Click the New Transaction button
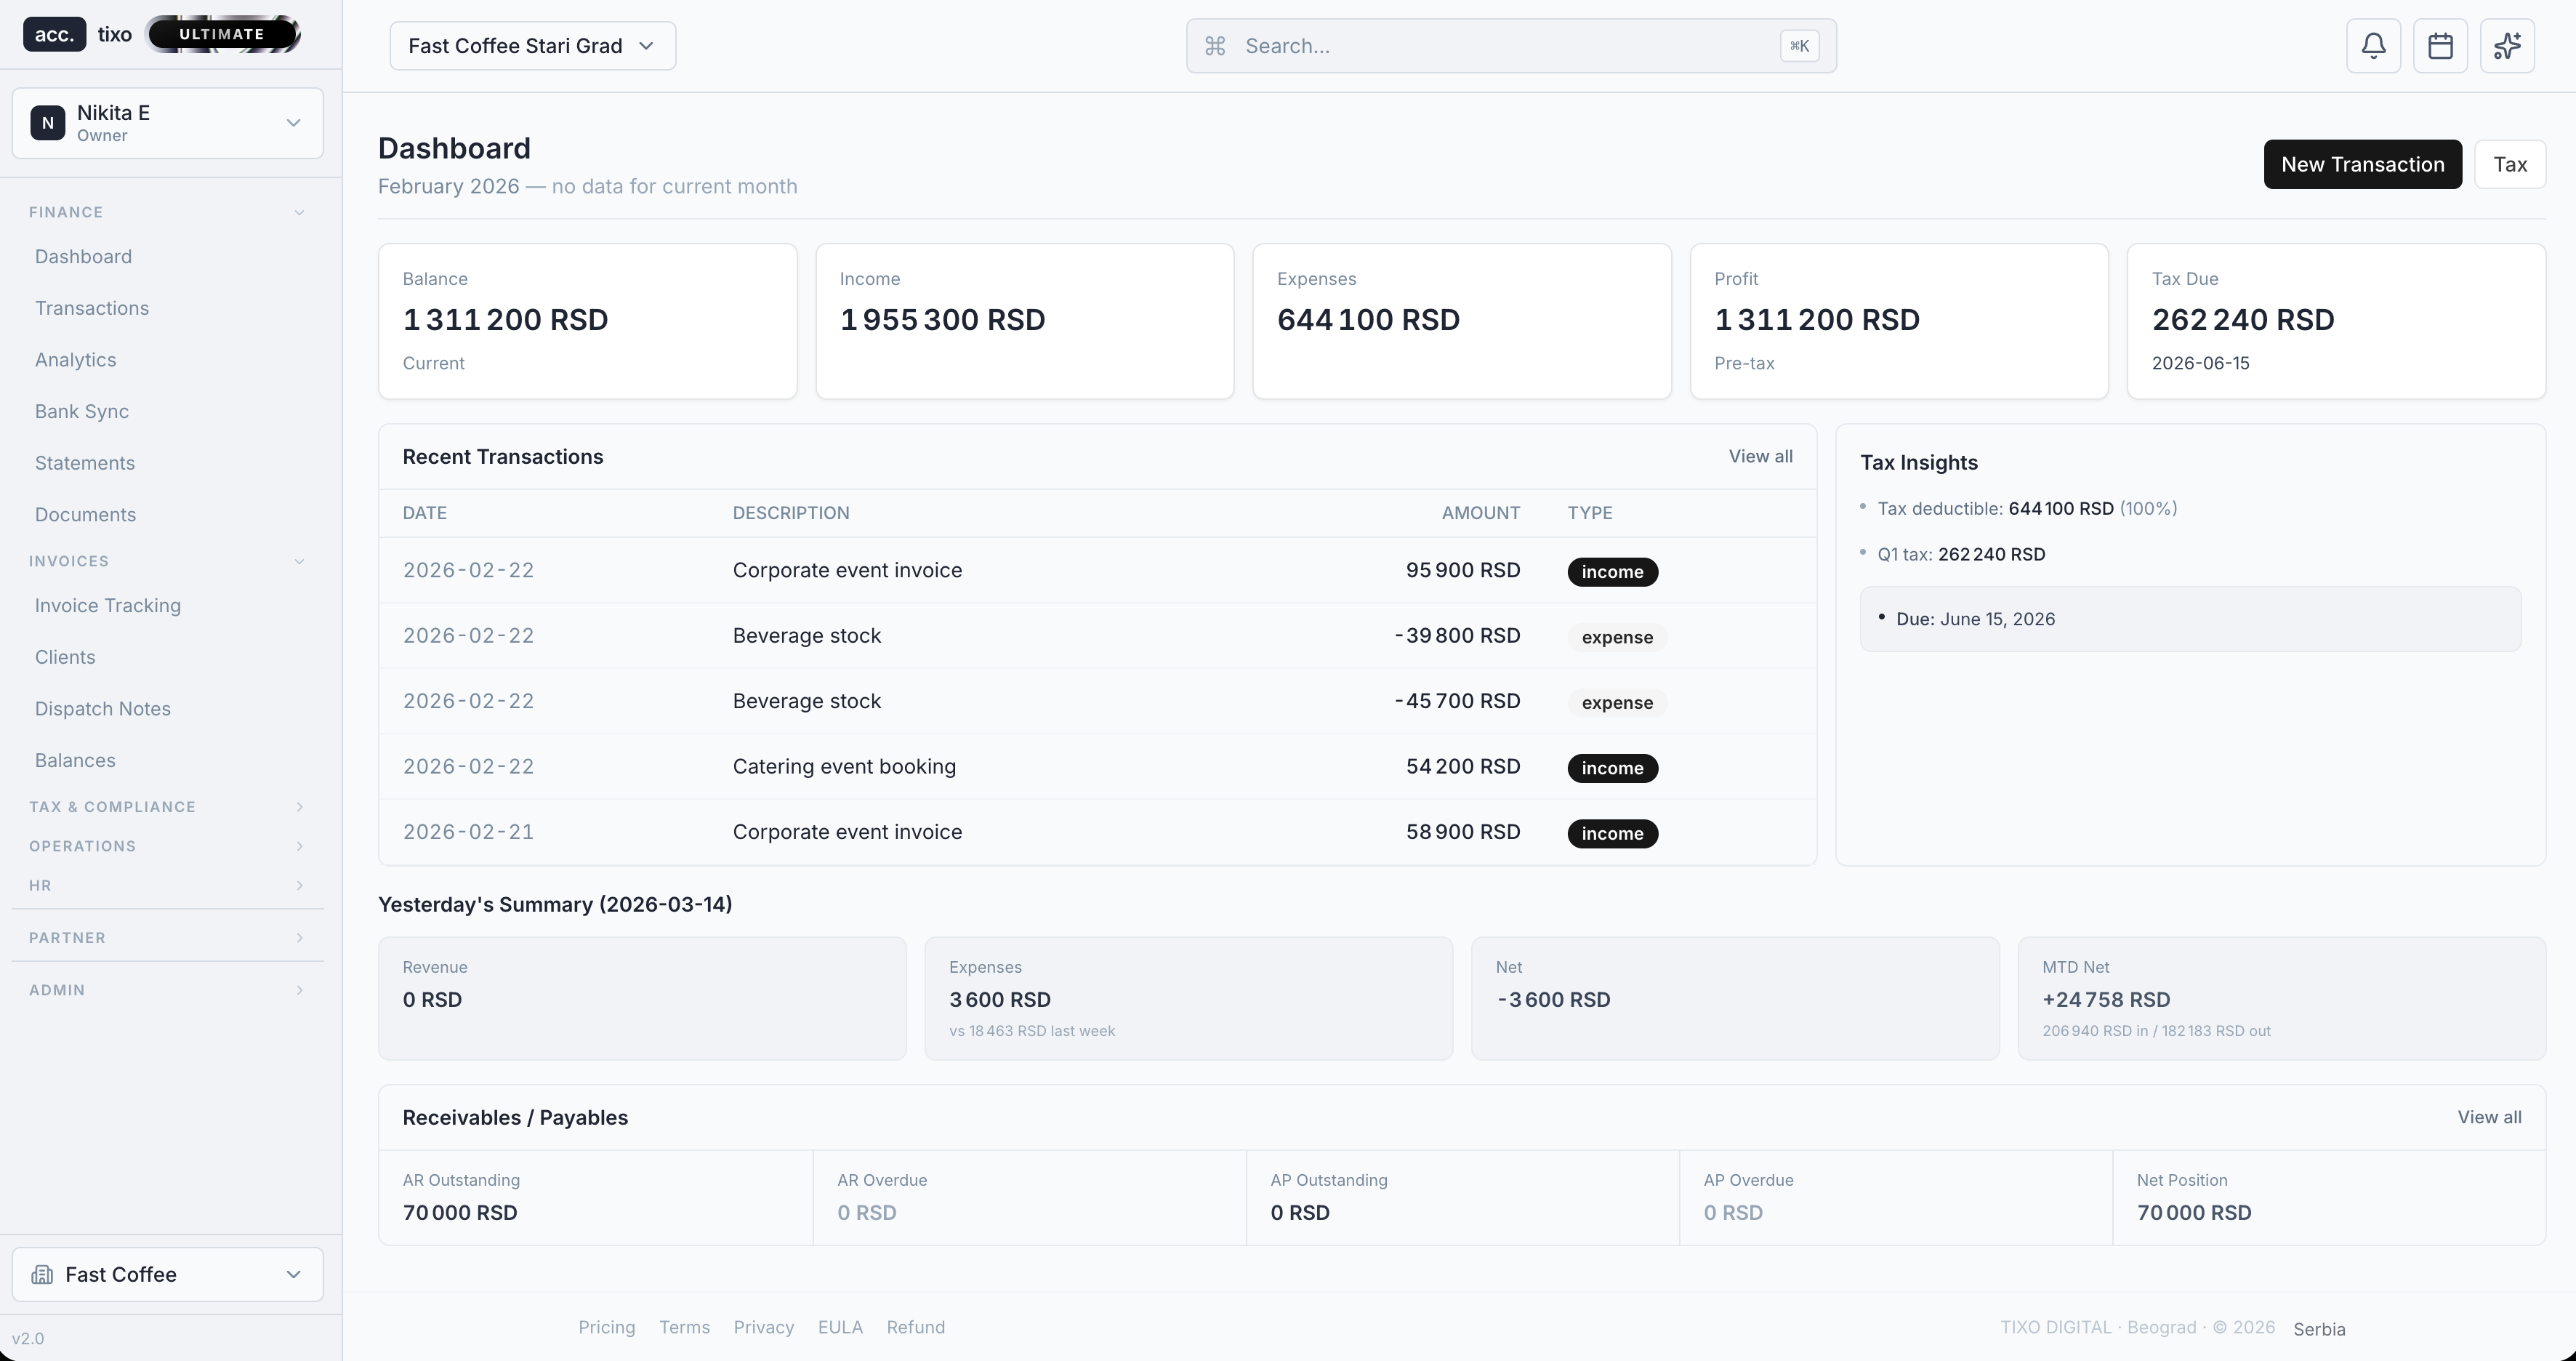This screenshot has height=1361, width=2576. click(x=2362, y=164)
